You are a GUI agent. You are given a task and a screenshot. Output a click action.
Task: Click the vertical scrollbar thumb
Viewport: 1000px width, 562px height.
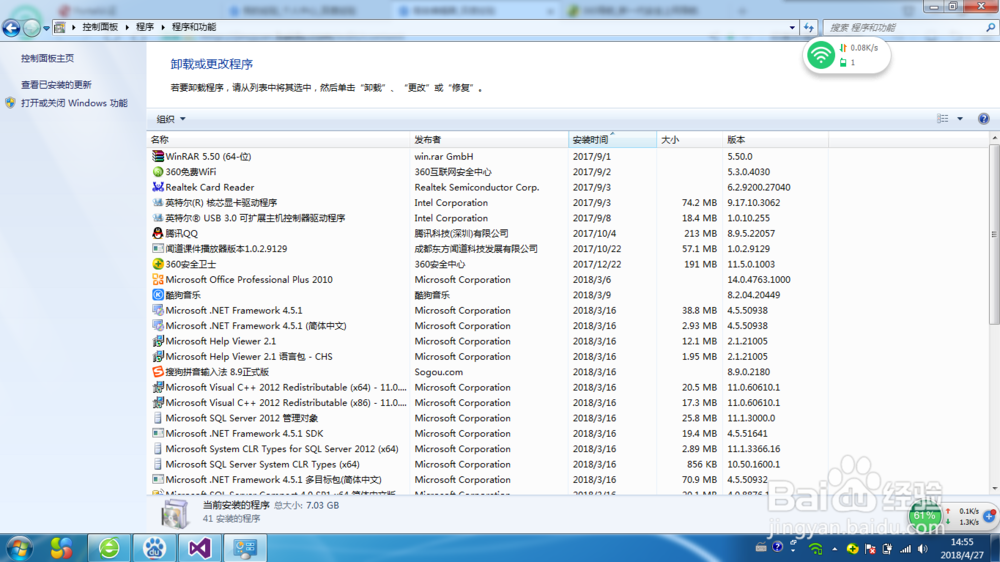994,233
